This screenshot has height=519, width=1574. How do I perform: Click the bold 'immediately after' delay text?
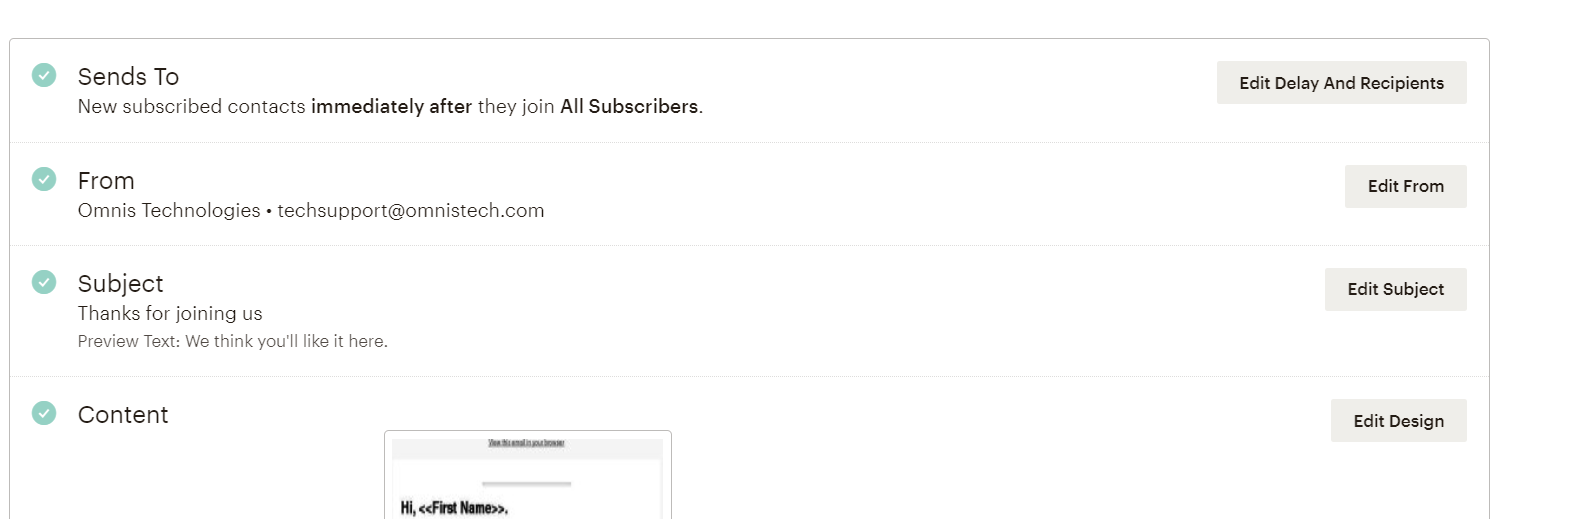[x=391, y=107]
